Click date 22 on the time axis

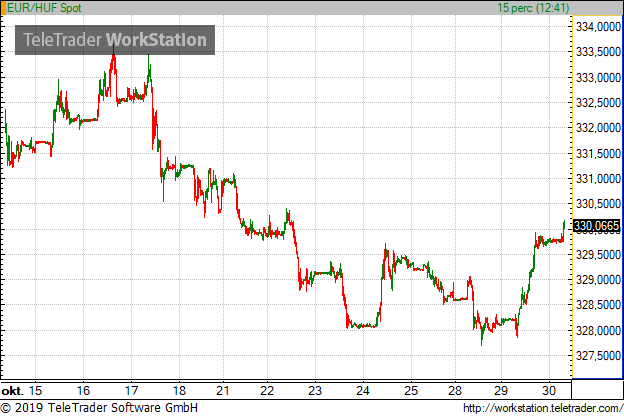coord(267,391)
